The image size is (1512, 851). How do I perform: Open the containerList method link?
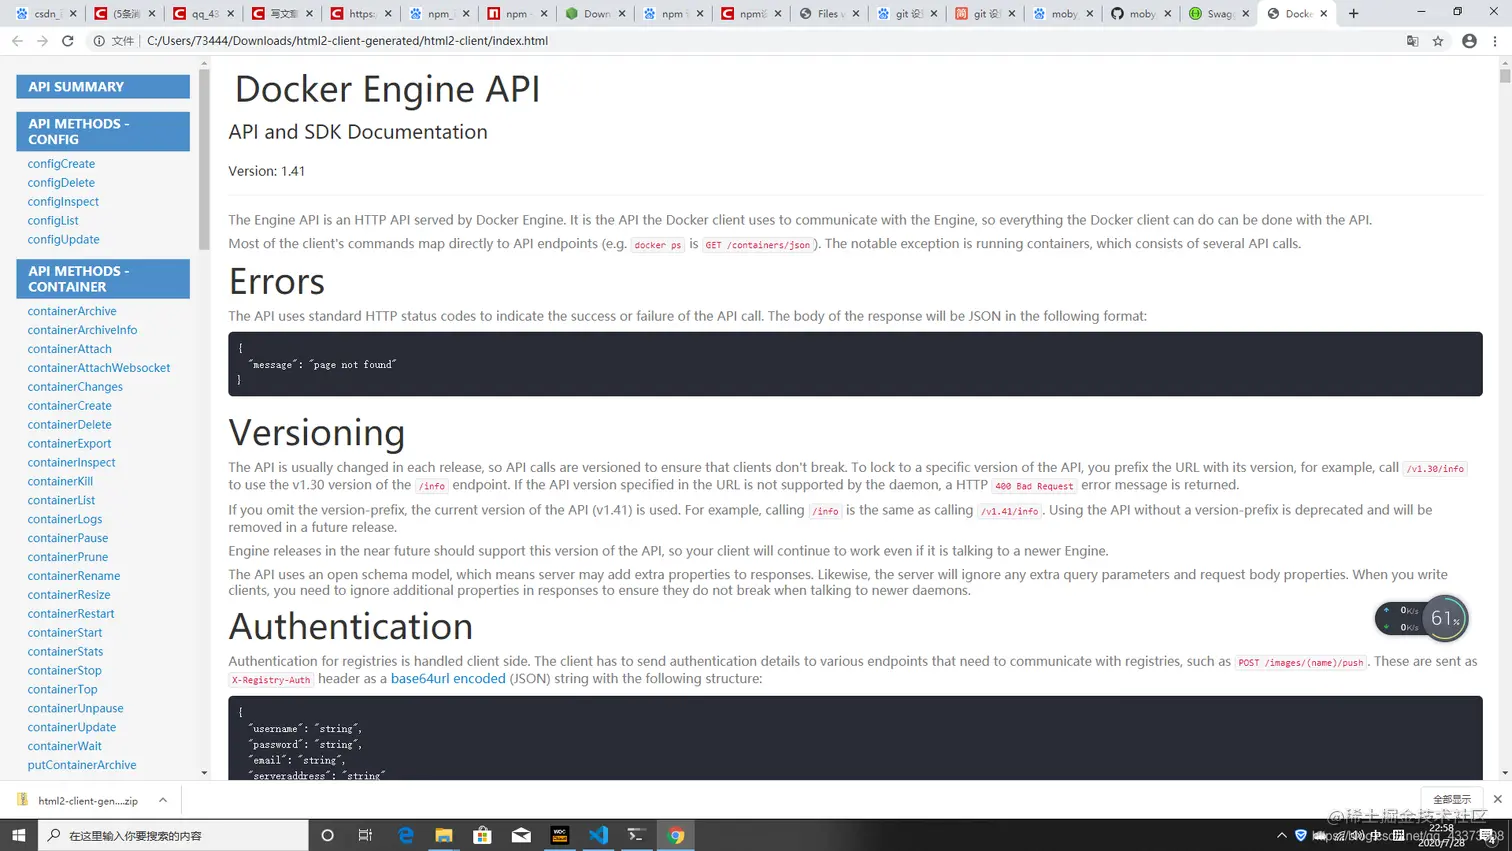tap(61, 501)
